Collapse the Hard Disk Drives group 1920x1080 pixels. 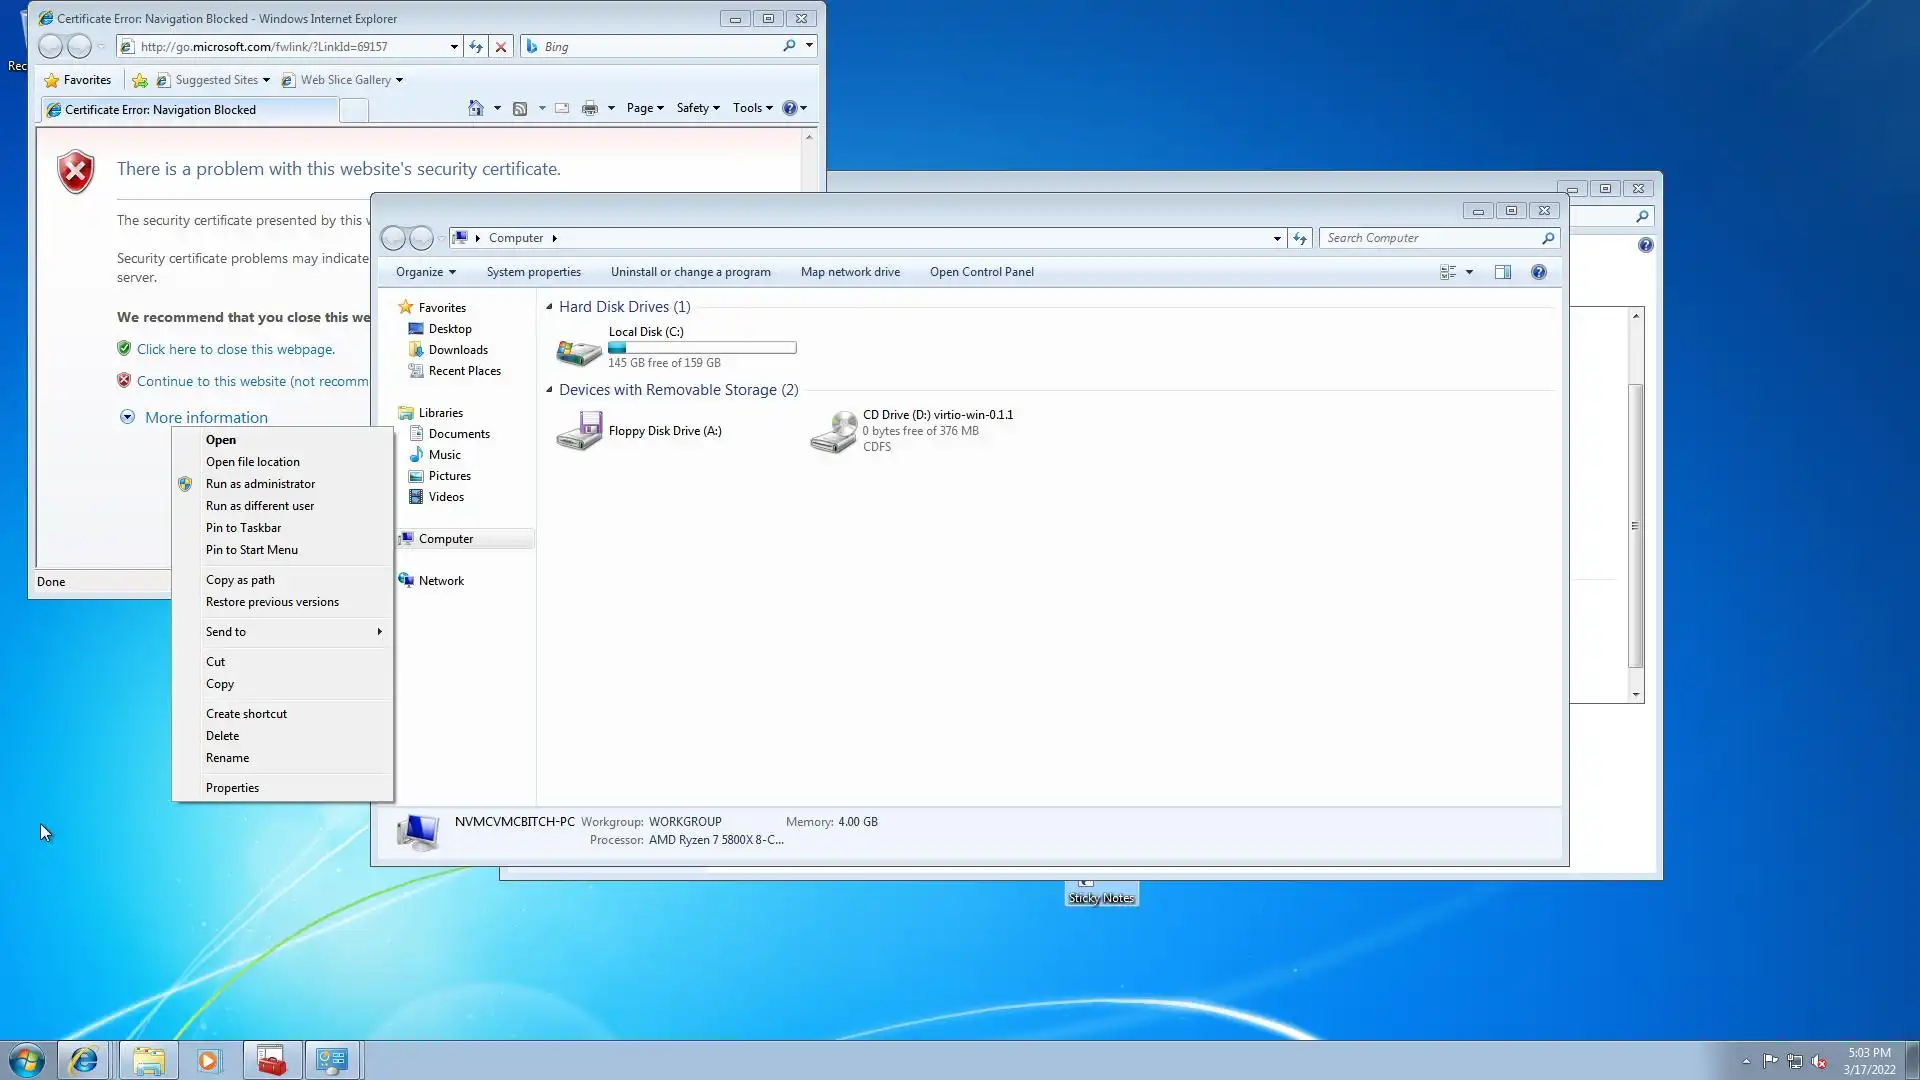tap(549, 307)
